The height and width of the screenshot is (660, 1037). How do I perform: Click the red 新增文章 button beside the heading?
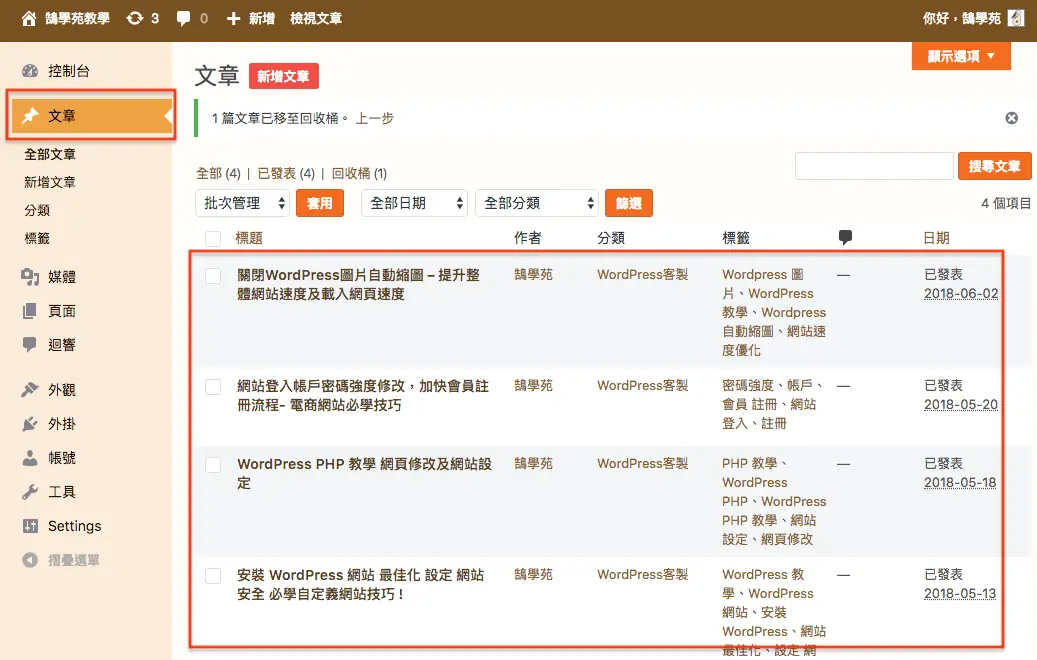coord(284,76)
